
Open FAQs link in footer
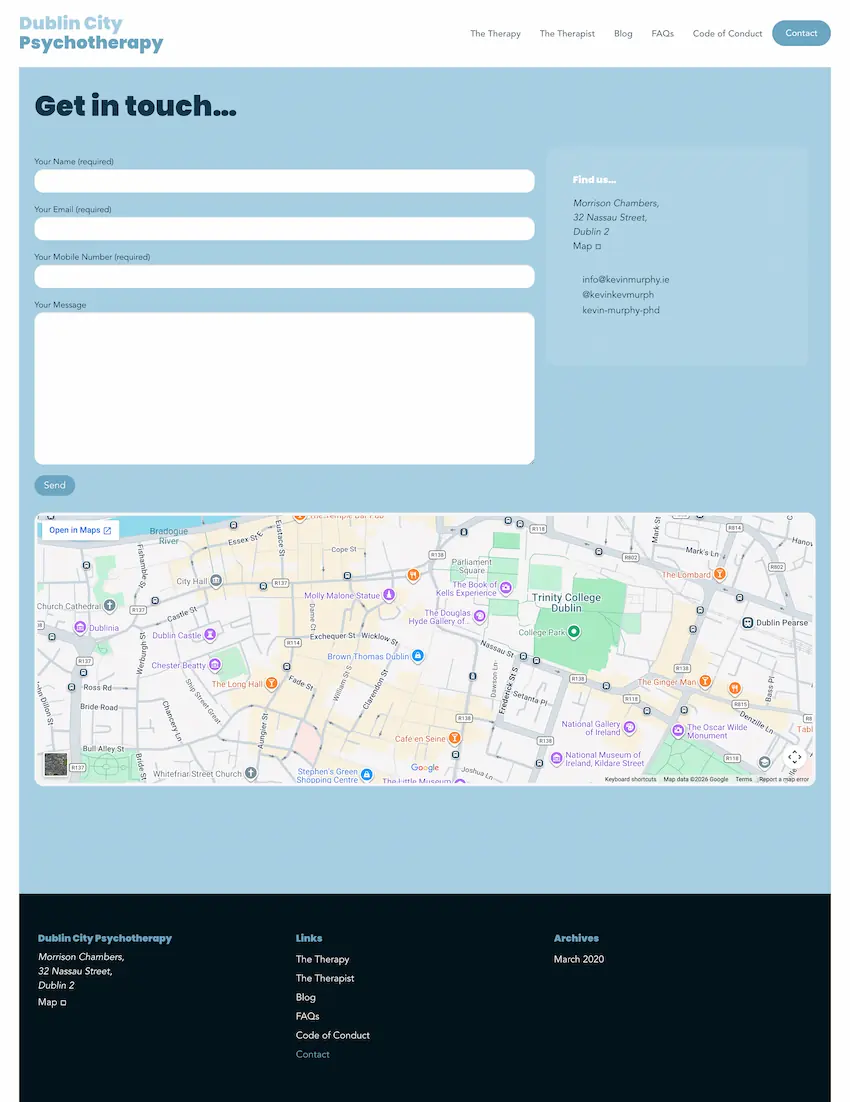pyautogui.click(x=307, y=1016)
